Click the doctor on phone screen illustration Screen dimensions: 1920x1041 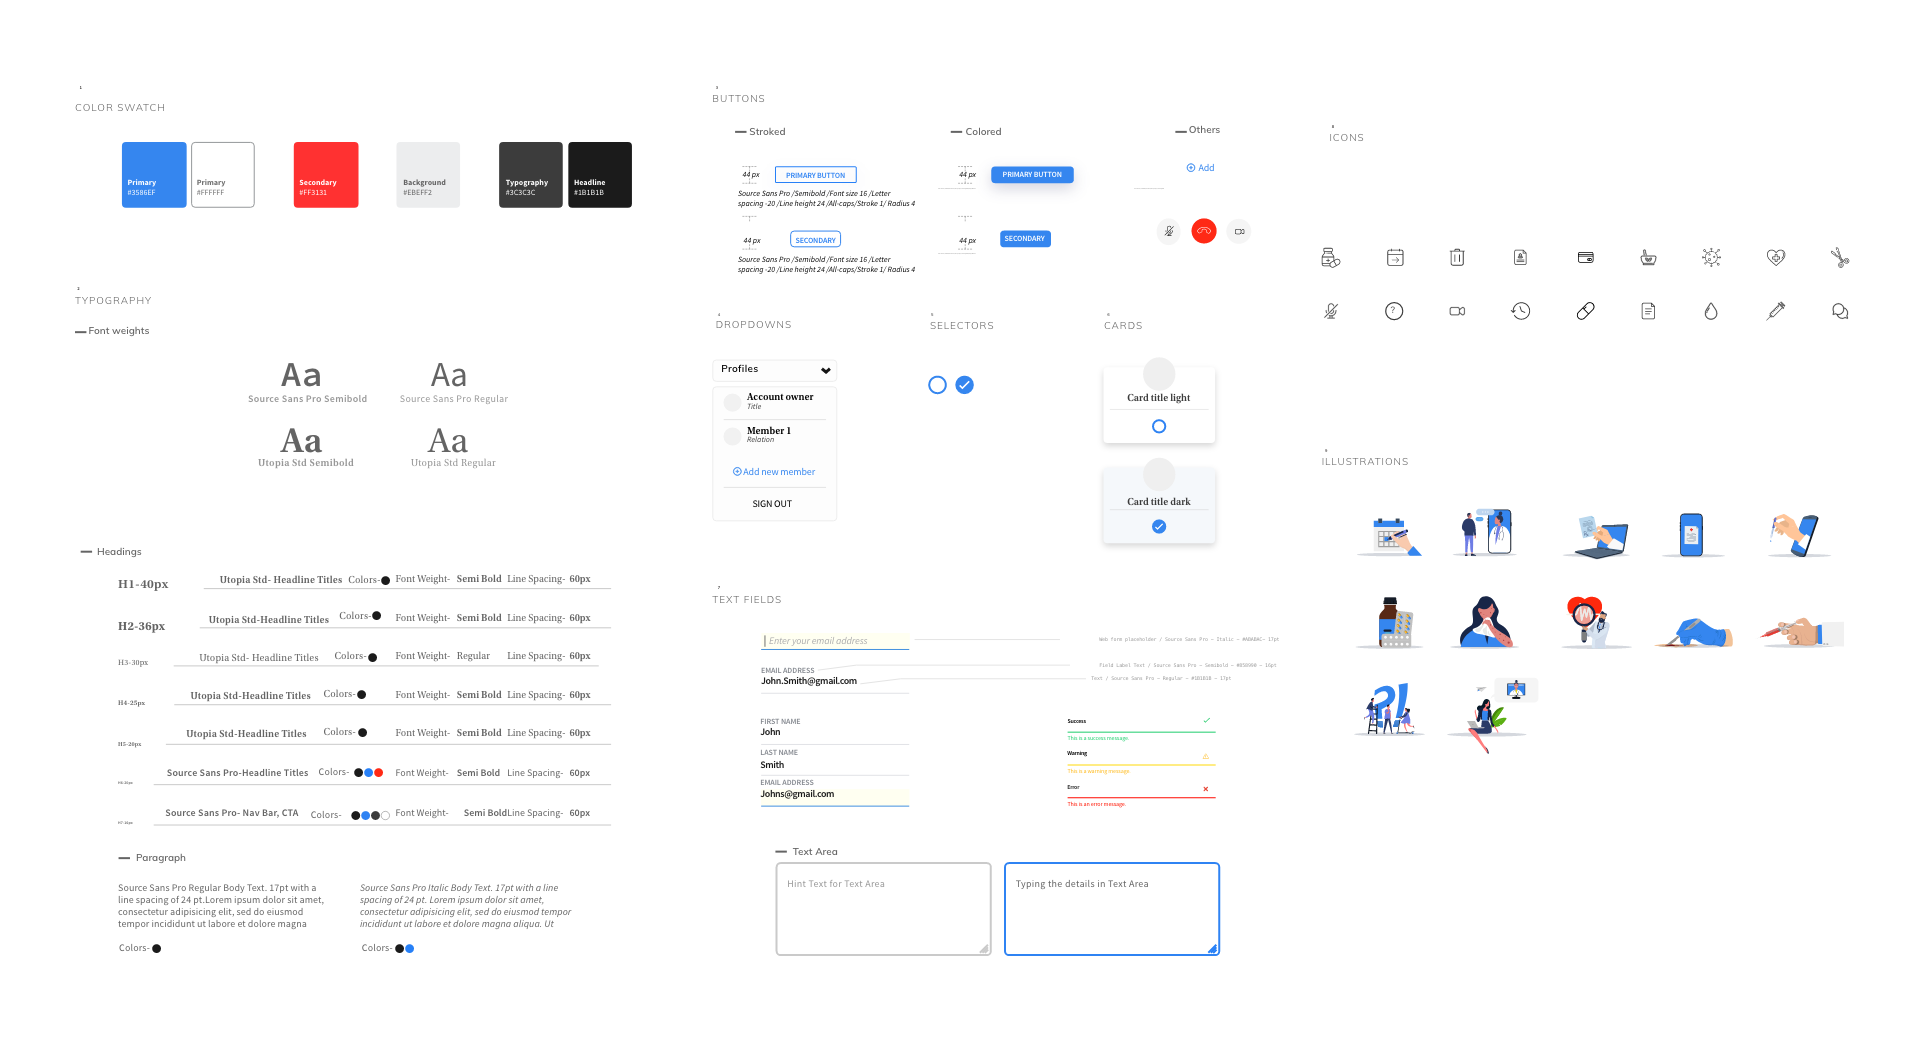1485,532
